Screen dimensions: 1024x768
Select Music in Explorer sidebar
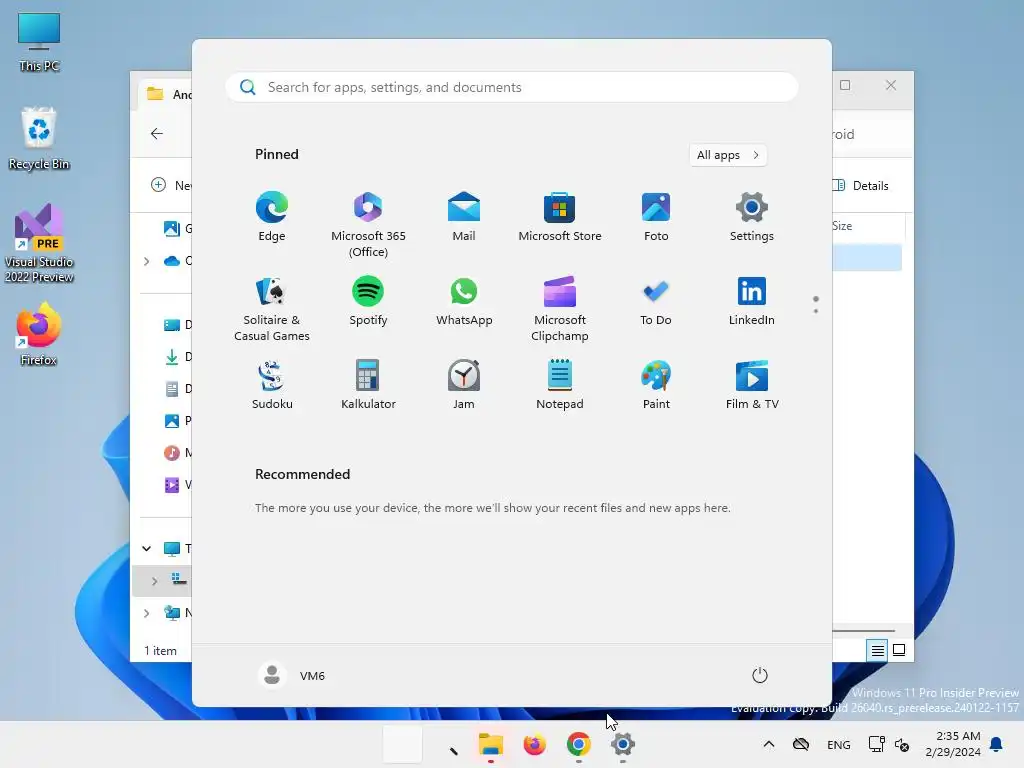pyautogui.click(x=178, y=453)
